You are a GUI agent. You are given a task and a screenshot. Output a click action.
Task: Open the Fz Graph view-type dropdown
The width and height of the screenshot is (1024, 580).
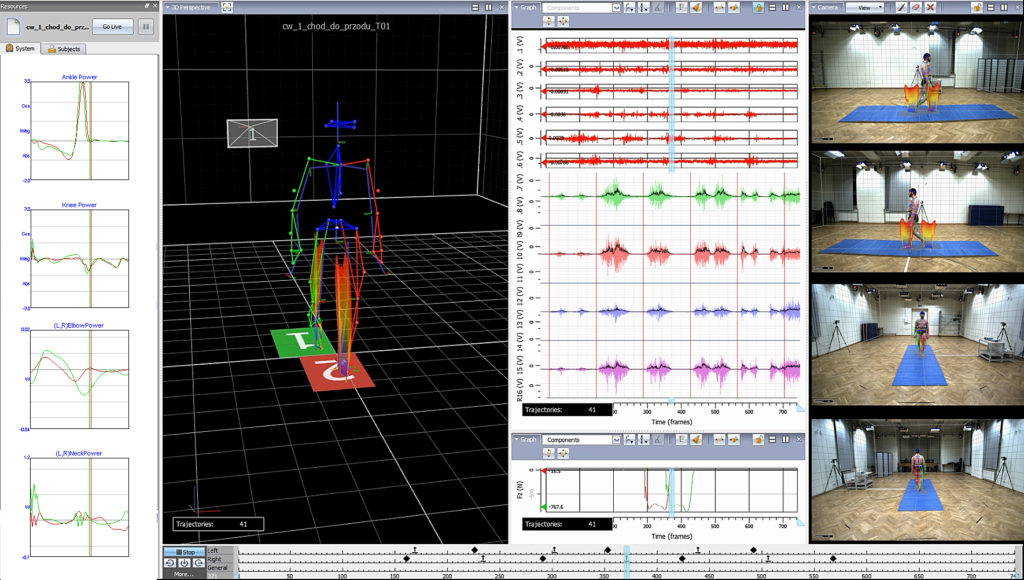click(526, 440)
